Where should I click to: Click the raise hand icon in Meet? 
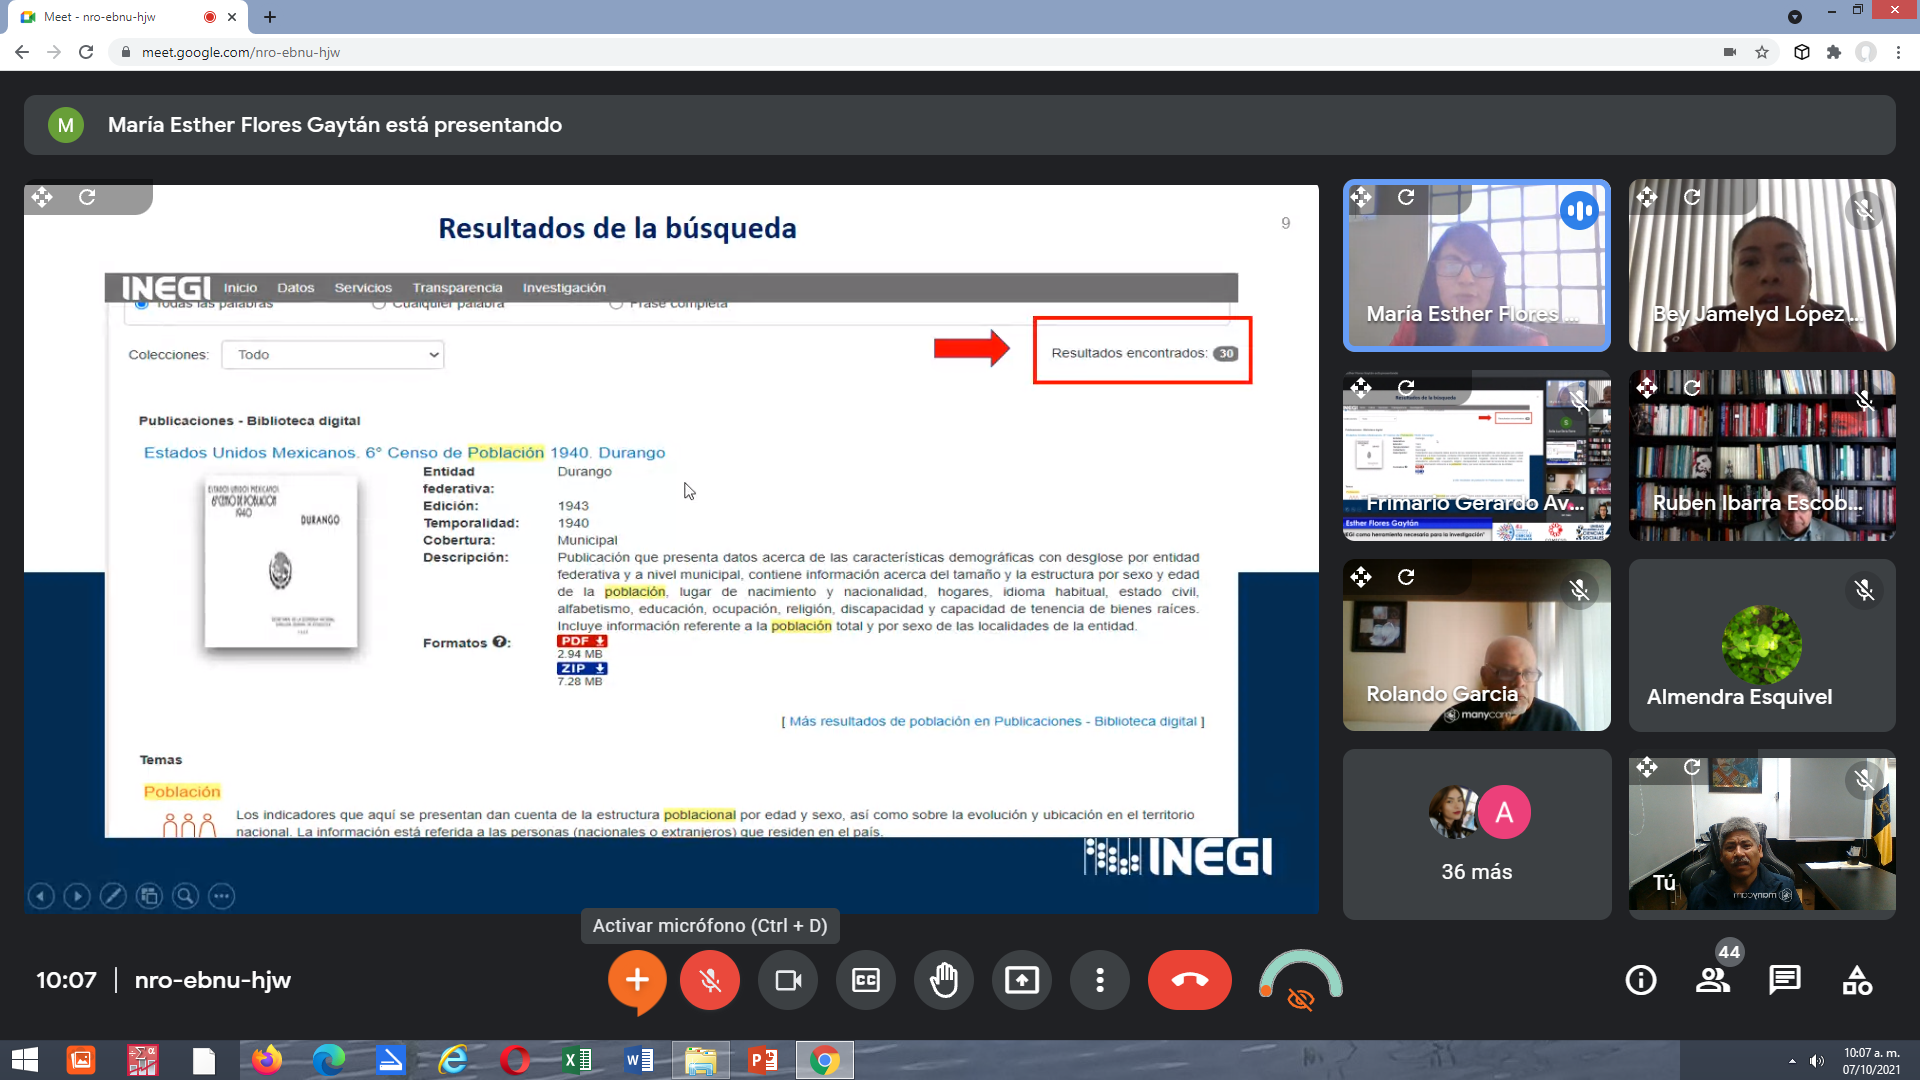click(943, 980)
